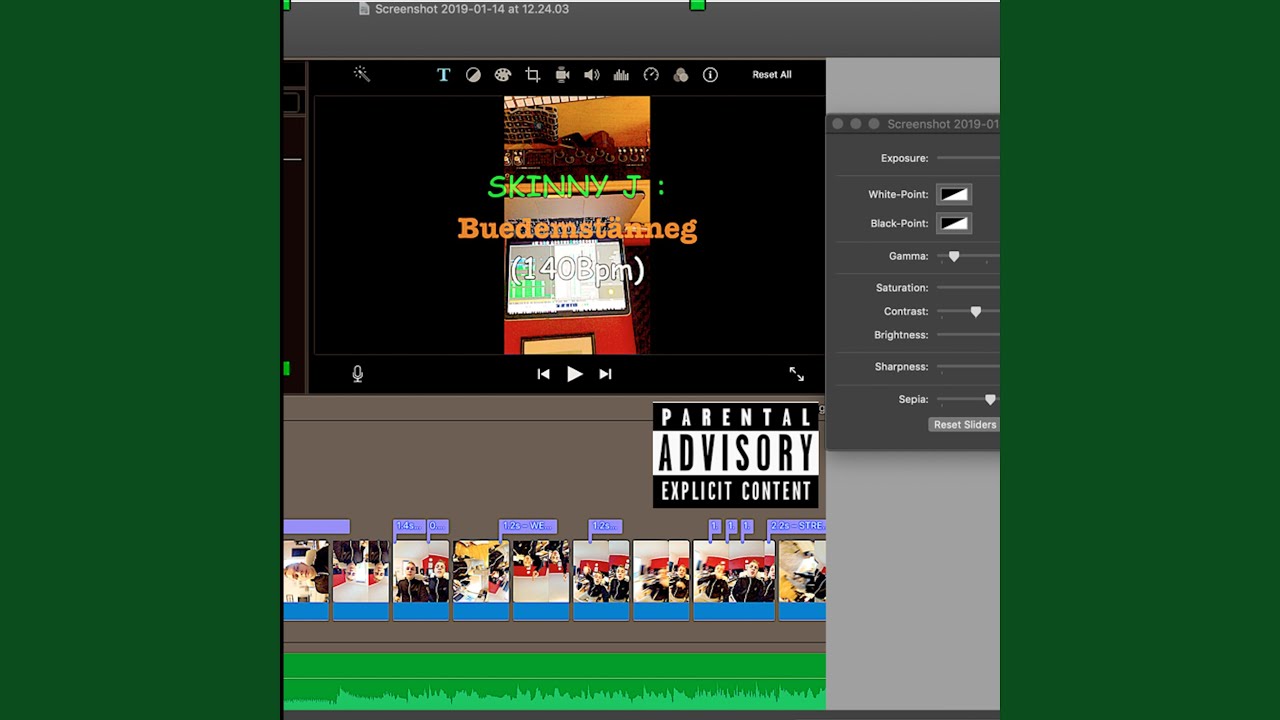Screen dimensions: 1280x720
Task: Select the '2.2s – STRE...' title clip
Action: point(796,526)
